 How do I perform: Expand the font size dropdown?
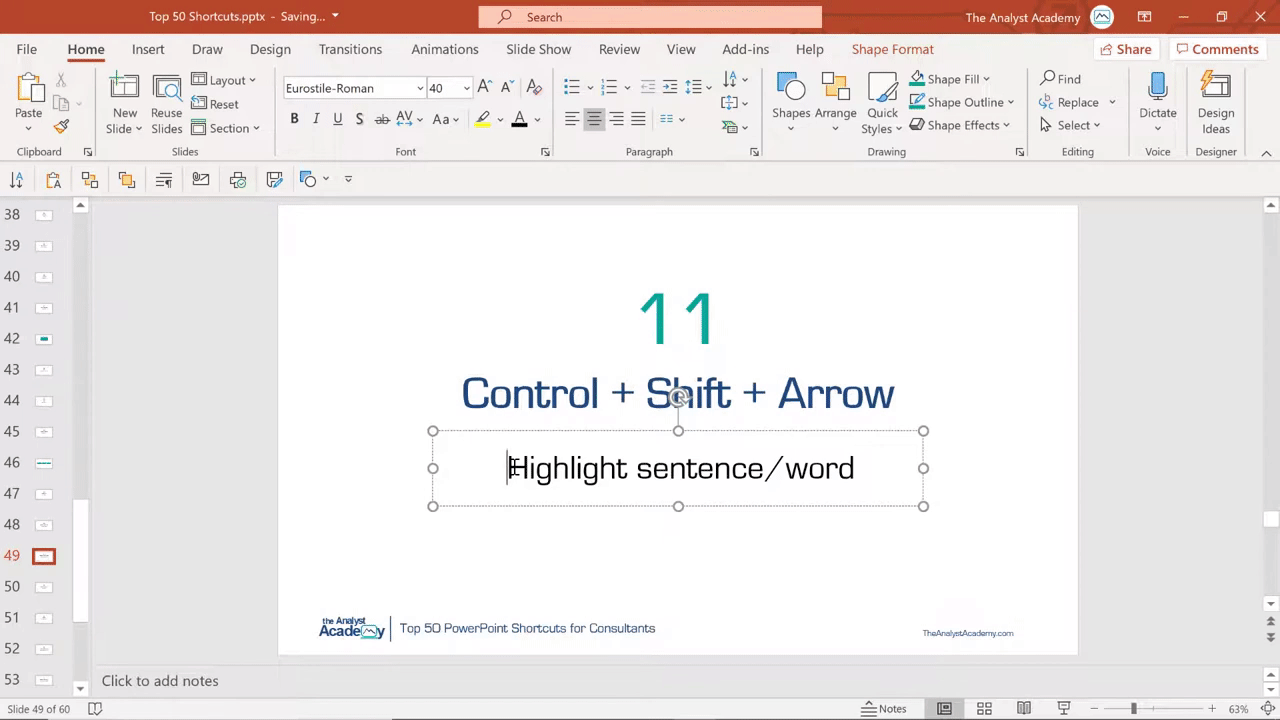coord(466,88)
